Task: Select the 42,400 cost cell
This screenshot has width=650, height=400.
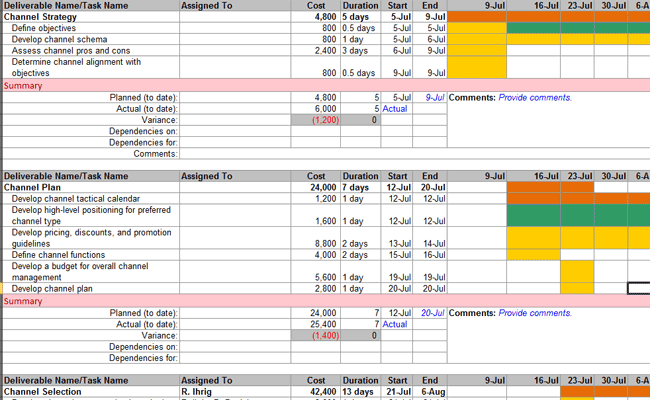Action: click(x=316, y=392)
